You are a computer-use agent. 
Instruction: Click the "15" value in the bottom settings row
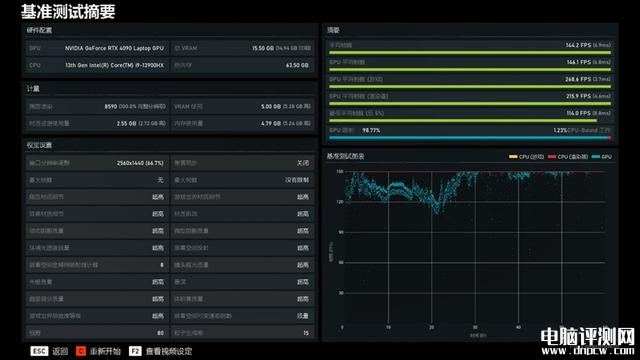point(306,333)
